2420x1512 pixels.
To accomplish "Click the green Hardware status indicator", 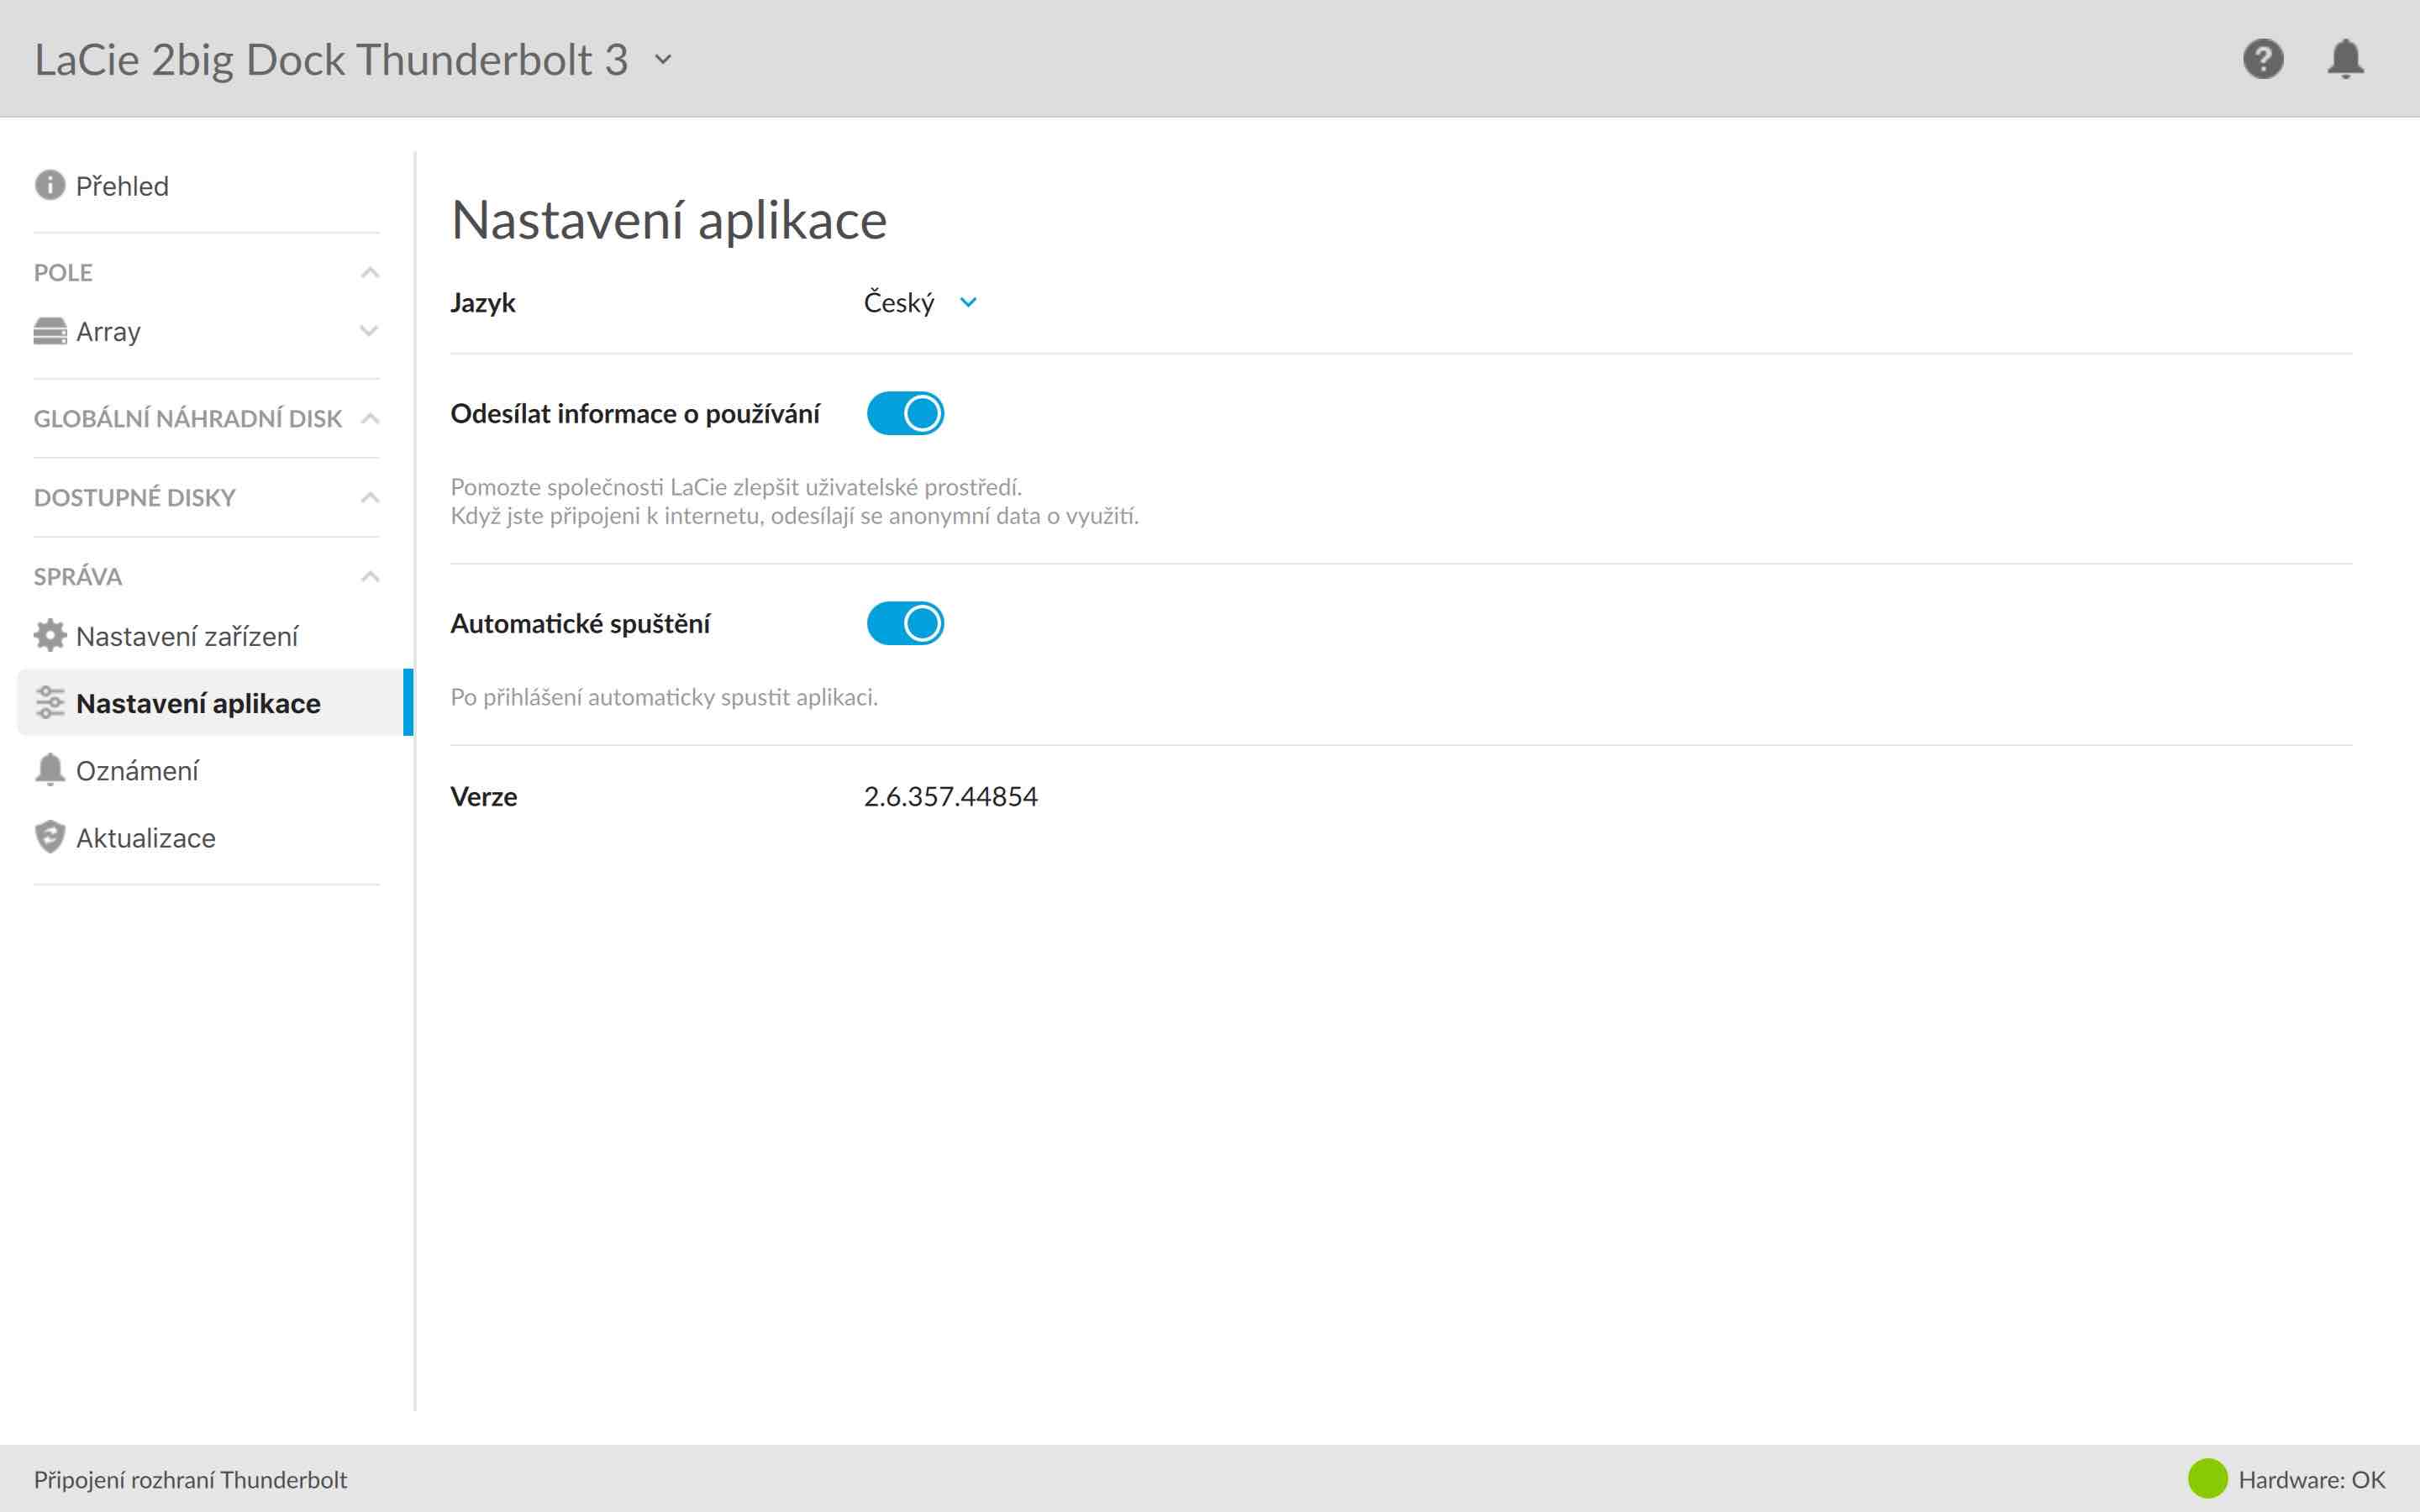I will [x=2207, y=1479].
